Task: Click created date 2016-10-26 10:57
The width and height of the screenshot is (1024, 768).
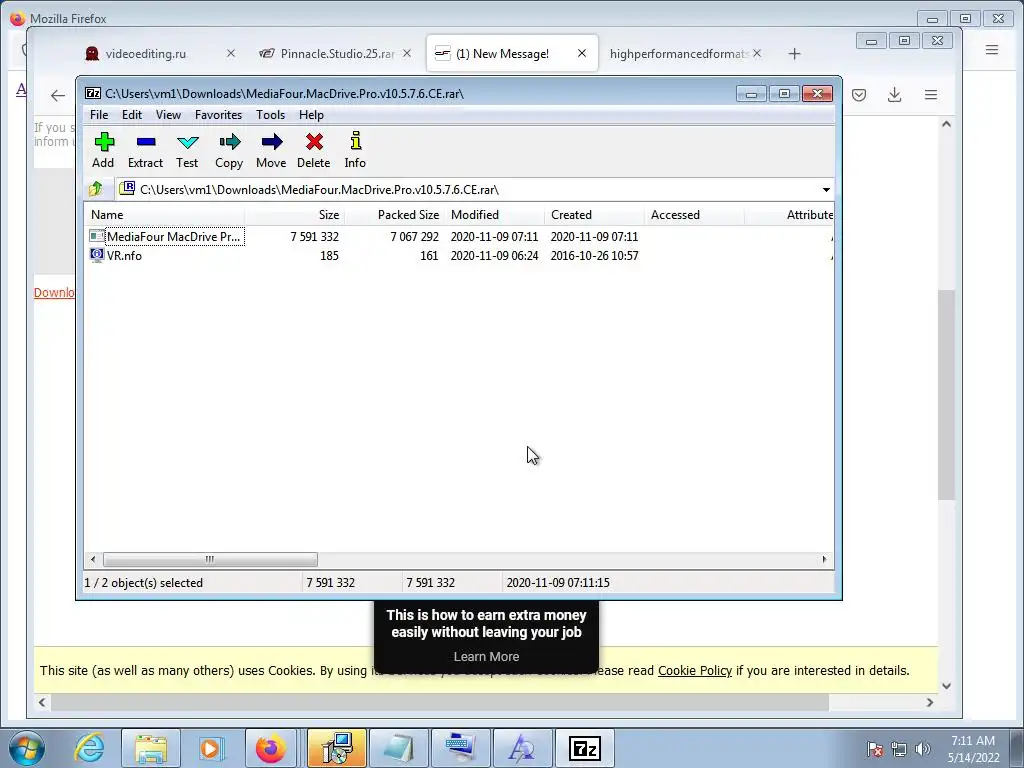Action: pyautogui.click(x=594, y=255)
